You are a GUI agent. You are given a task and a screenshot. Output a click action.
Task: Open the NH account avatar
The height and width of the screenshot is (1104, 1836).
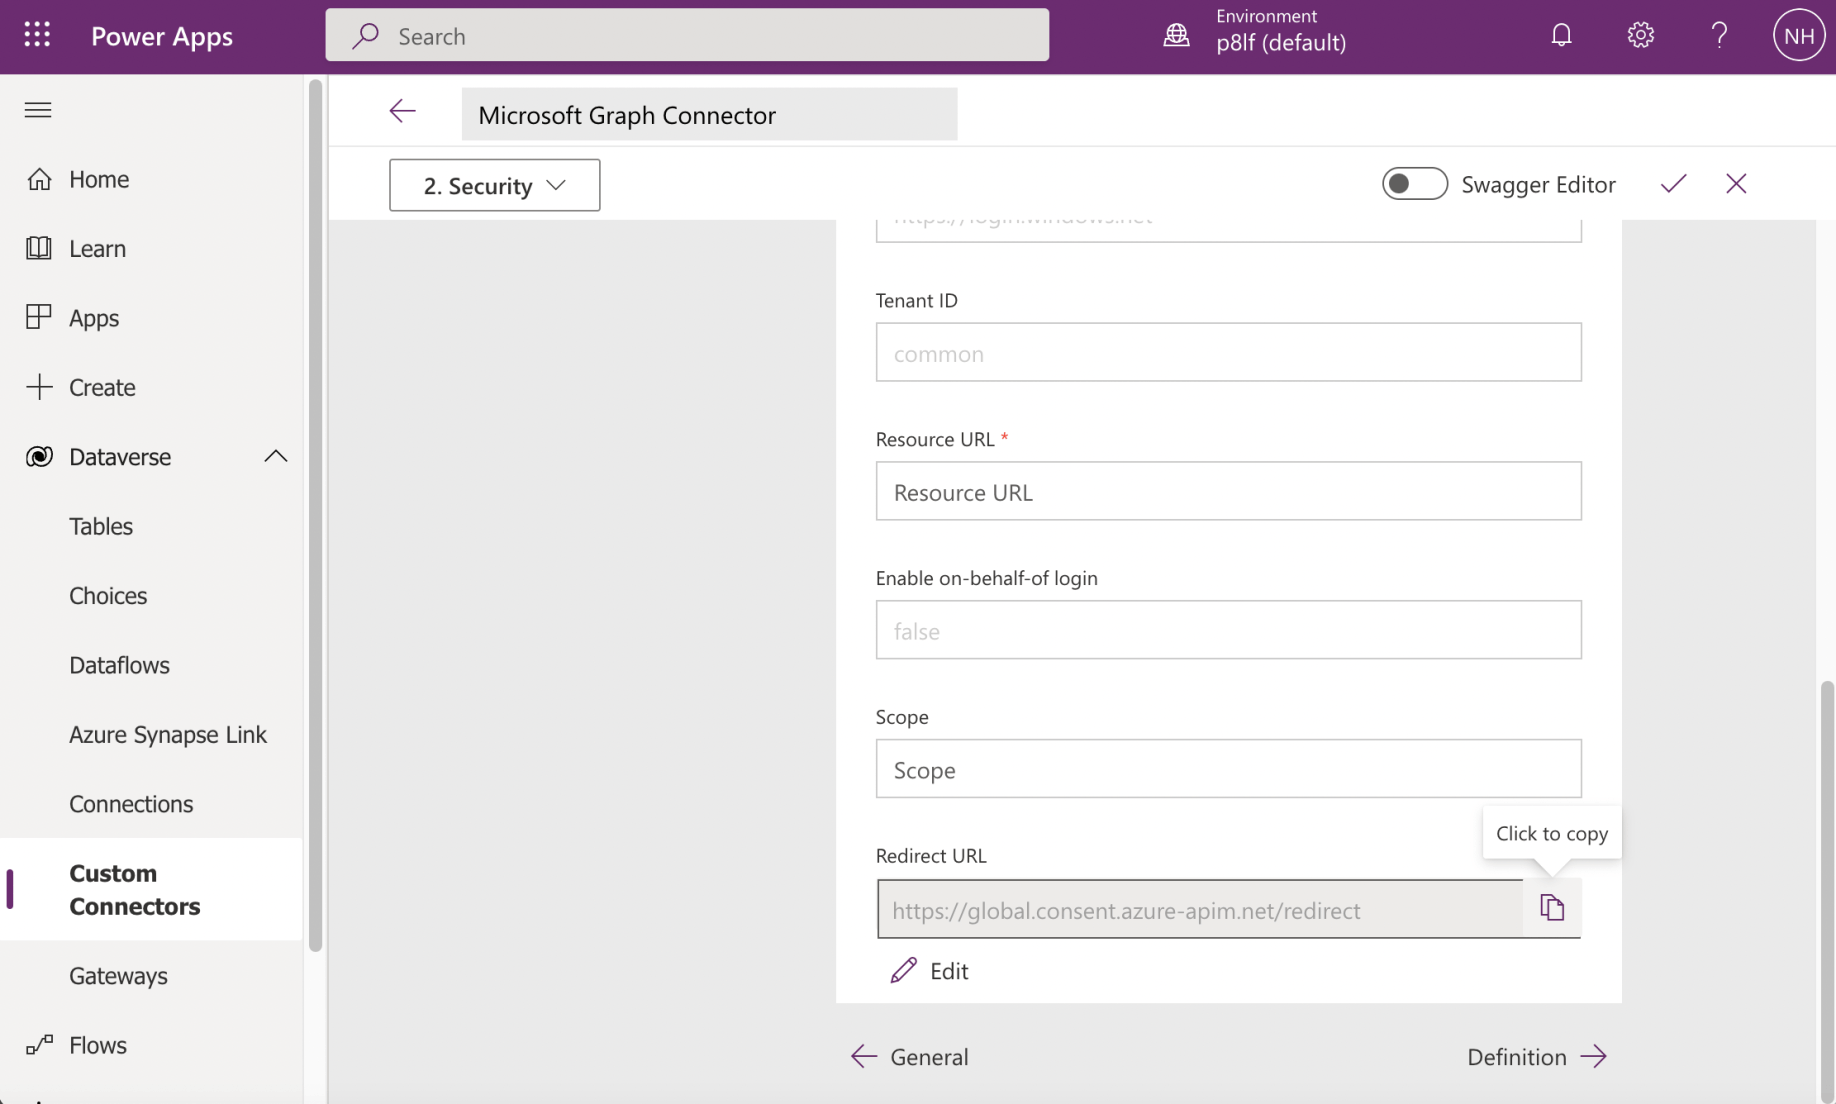[x=1798, y=35]
